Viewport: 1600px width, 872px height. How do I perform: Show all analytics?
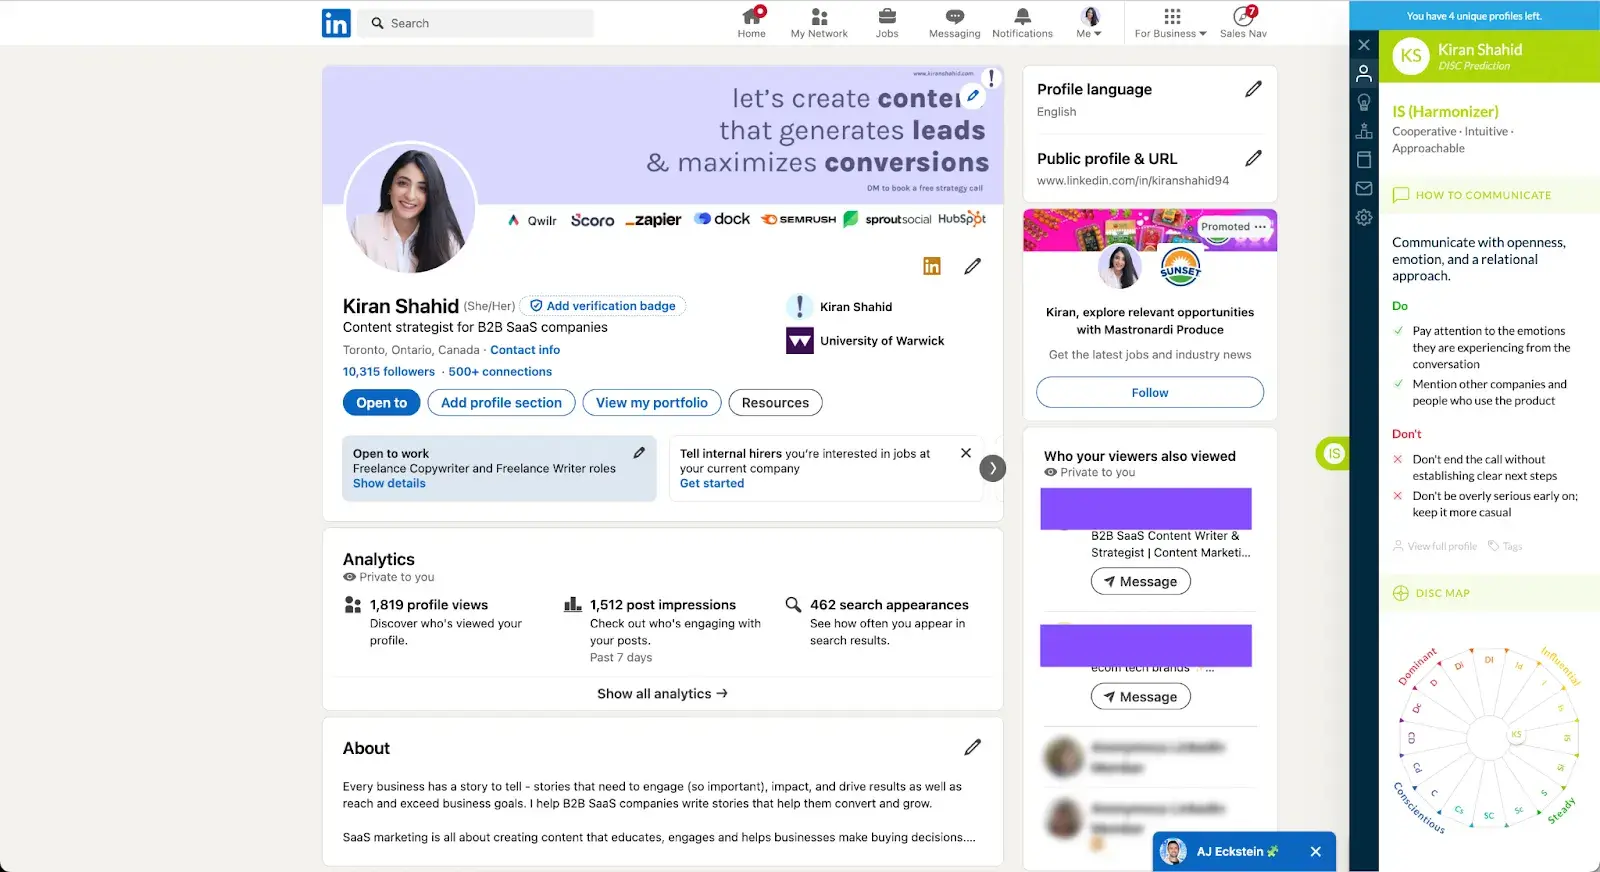click(x=662, y=694)
